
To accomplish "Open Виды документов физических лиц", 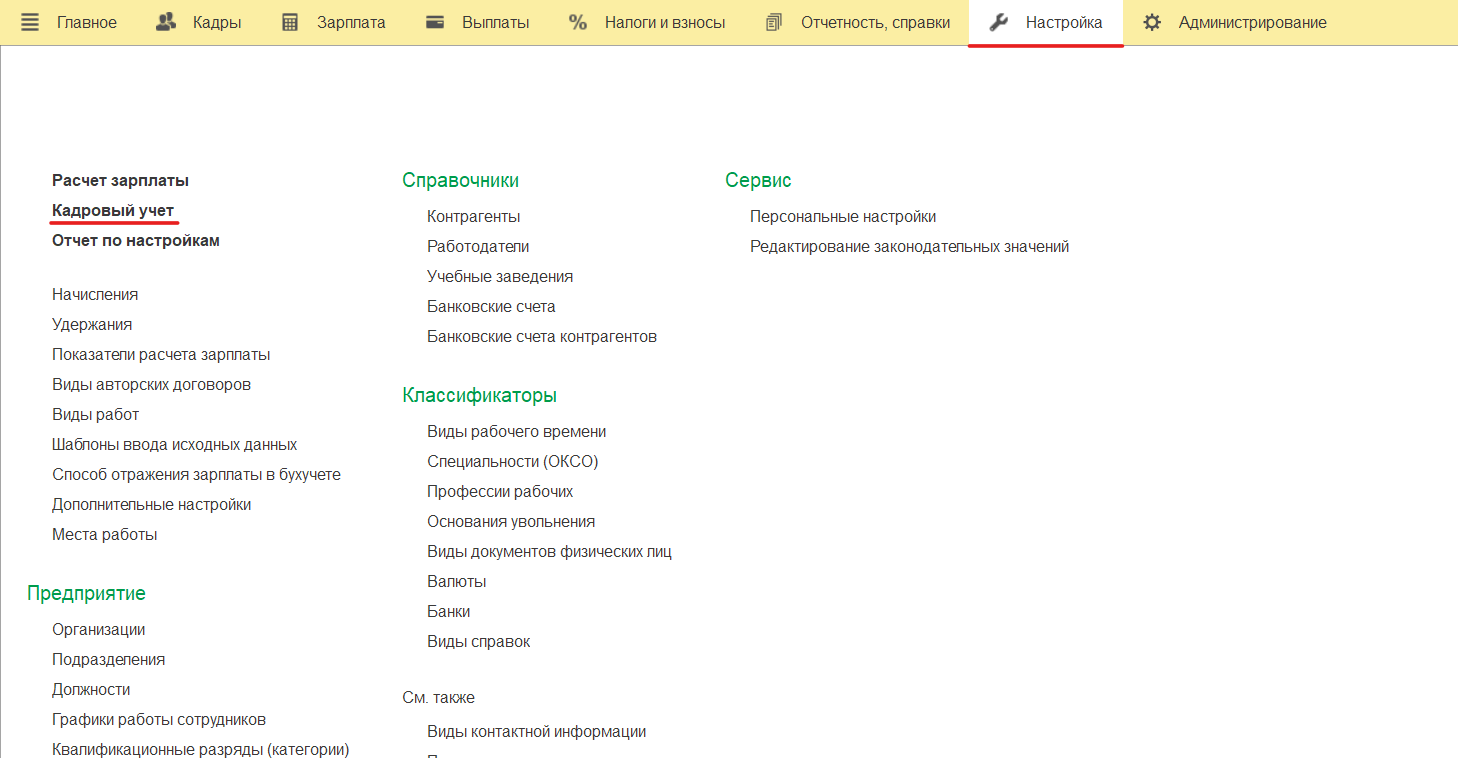I will point(549,552).
